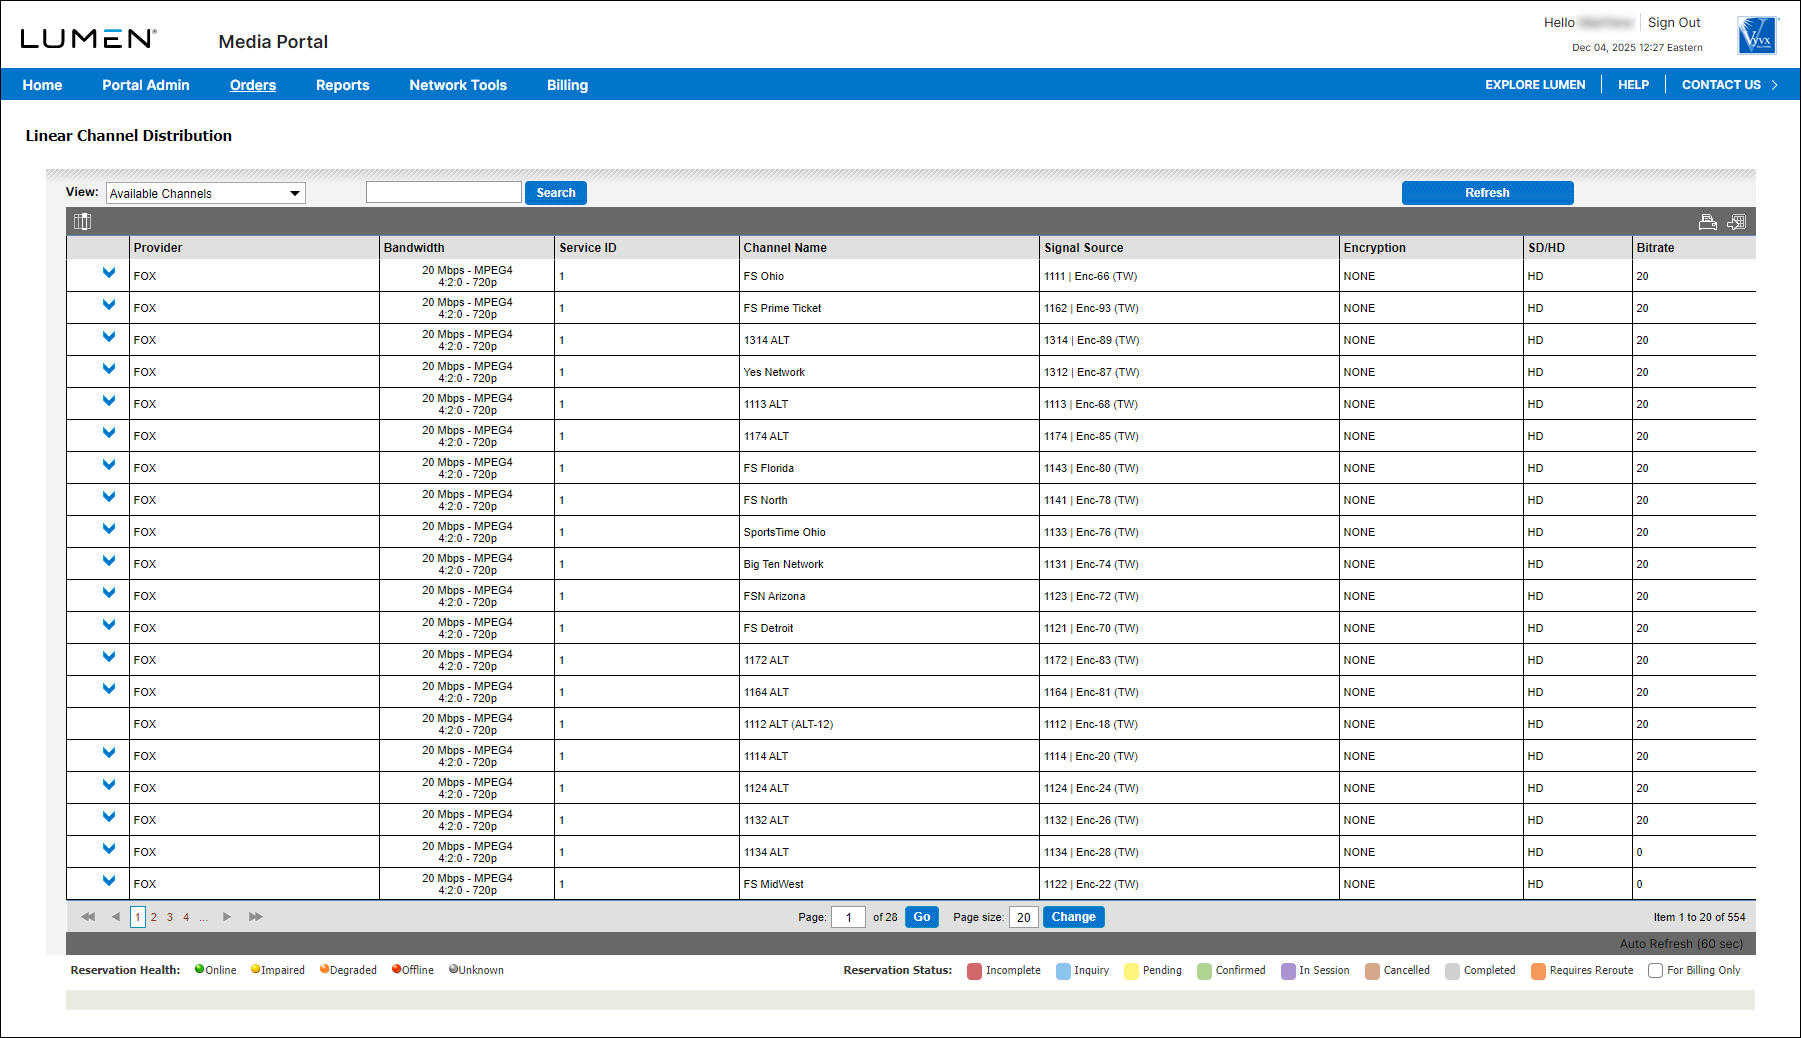The image size is (1801, 1038).
Task: Click the For Billing Only box
Action: point(1655,971)
